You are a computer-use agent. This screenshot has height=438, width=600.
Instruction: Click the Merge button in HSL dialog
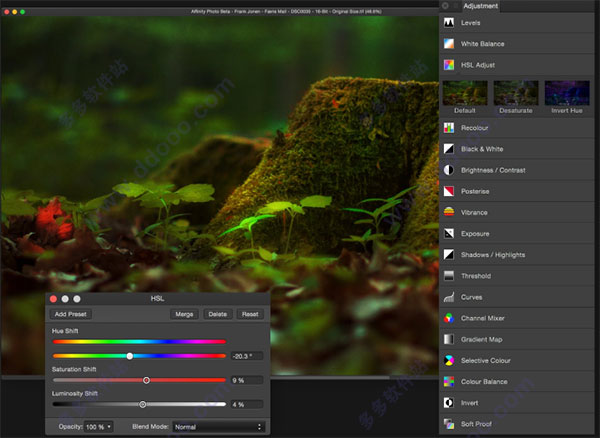tap(184, 314)
